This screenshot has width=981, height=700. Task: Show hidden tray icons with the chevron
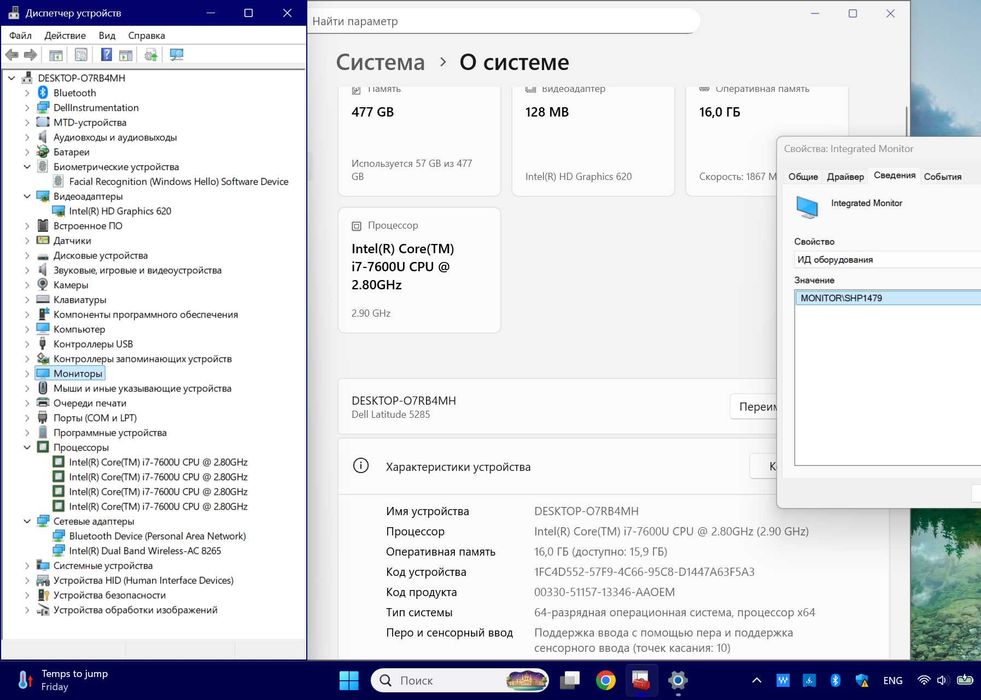pos(756,681)
